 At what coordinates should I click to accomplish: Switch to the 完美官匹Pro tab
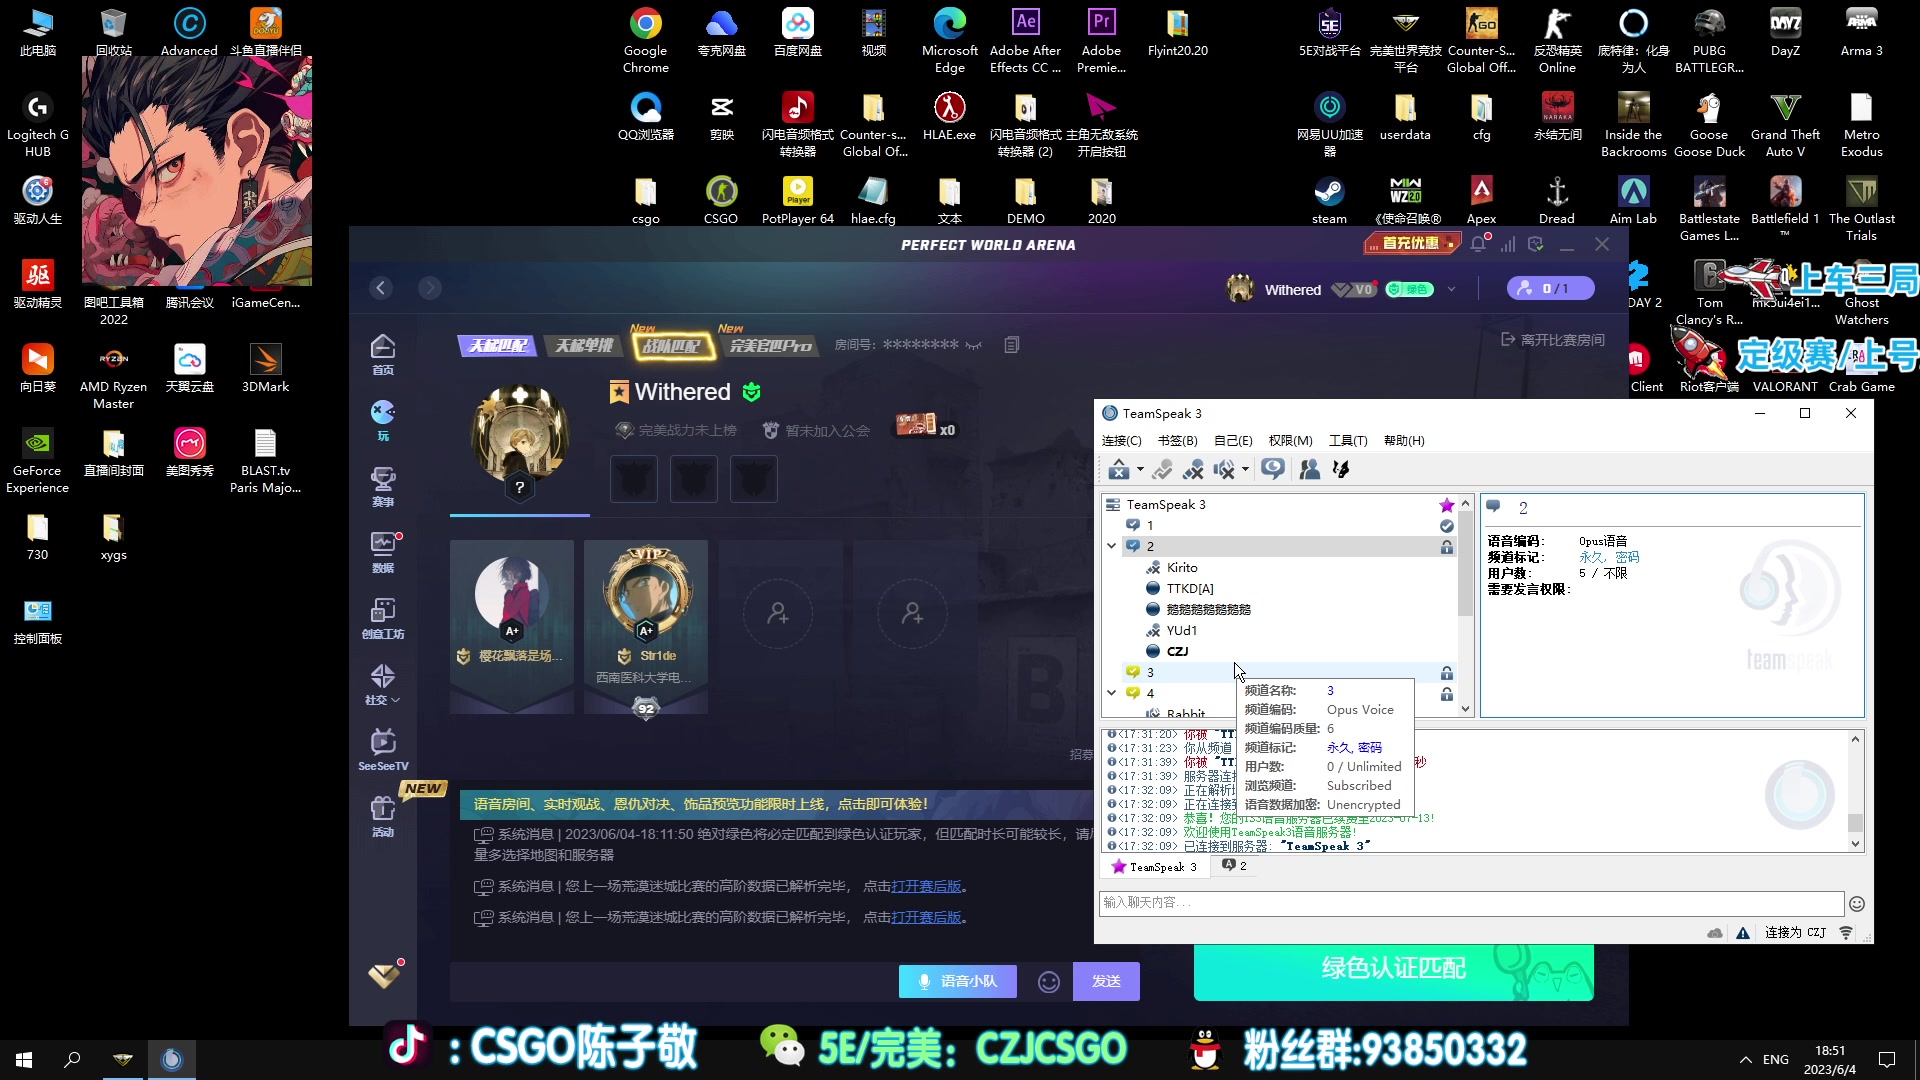coord(770,347)
